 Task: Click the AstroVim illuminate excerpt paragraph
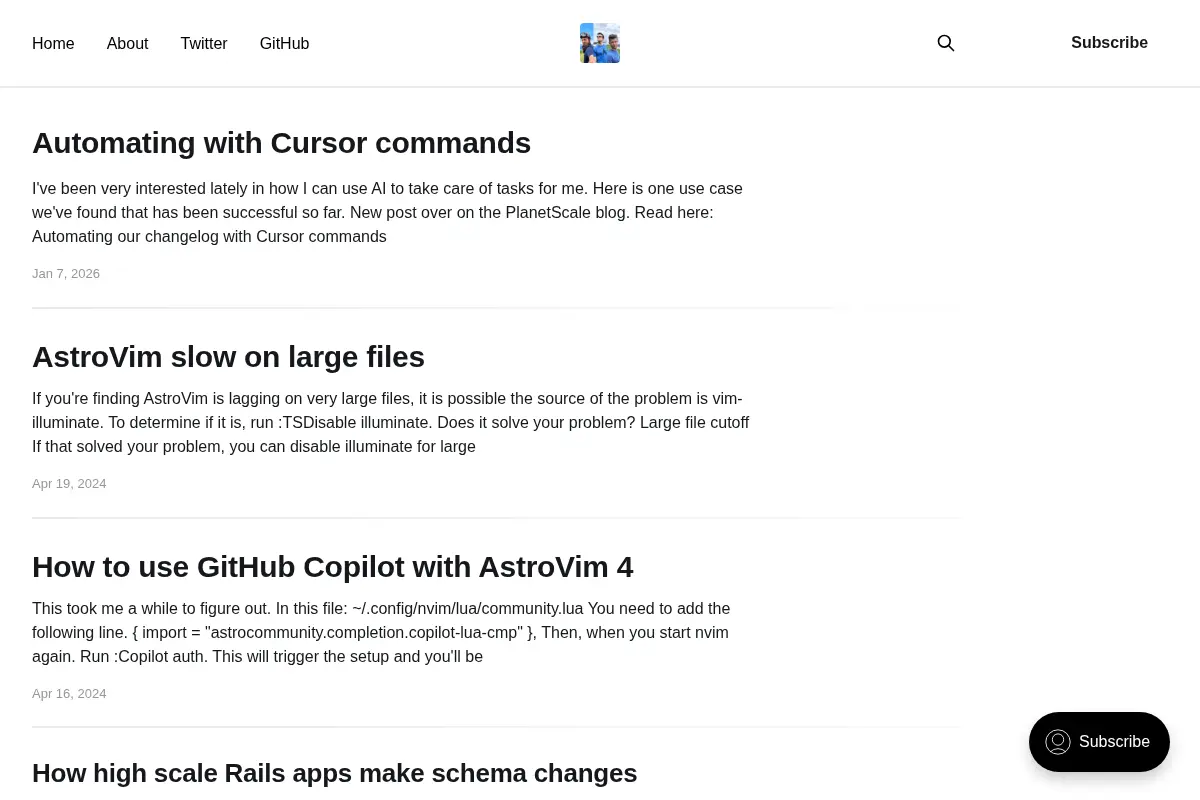coord(392,422)
